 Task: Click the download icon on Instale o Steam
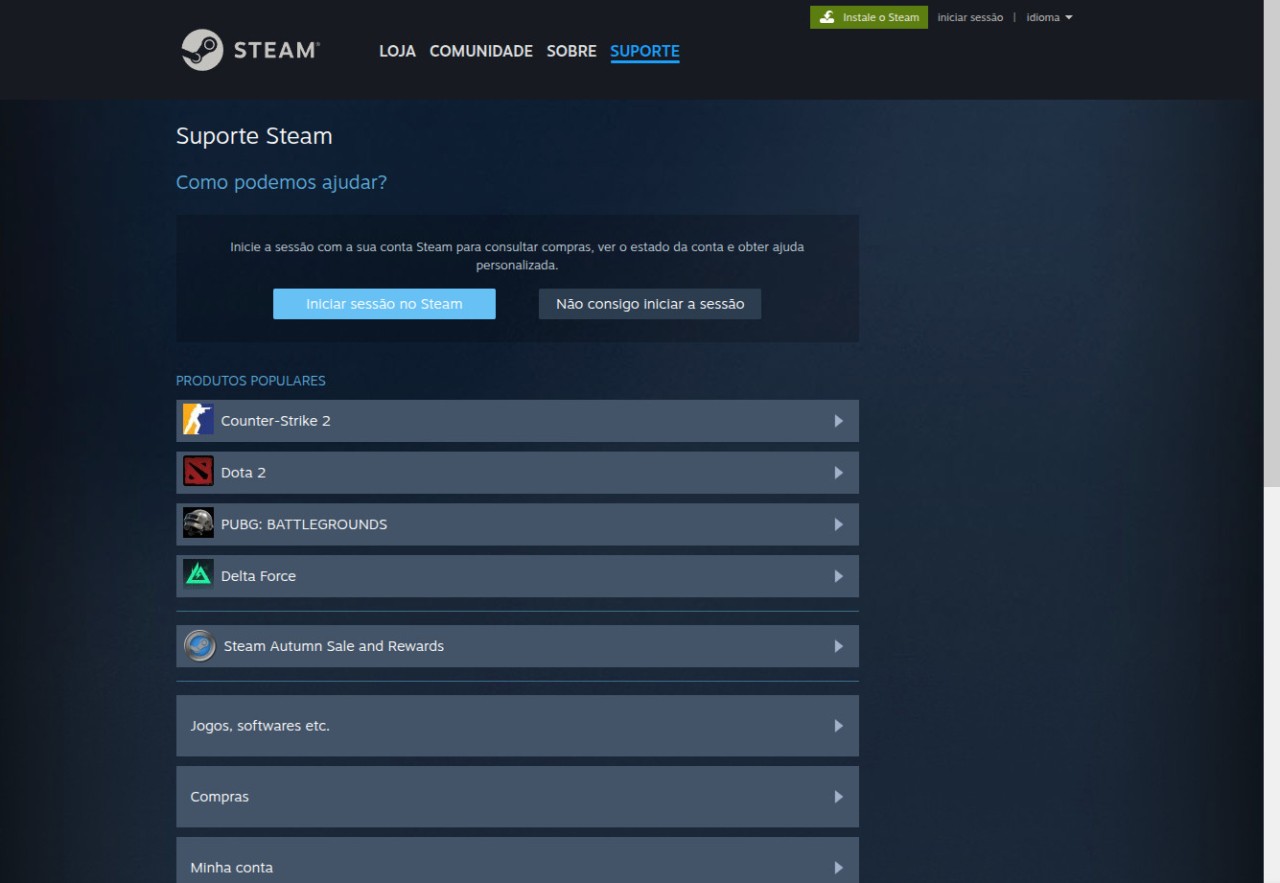point(827,17)
